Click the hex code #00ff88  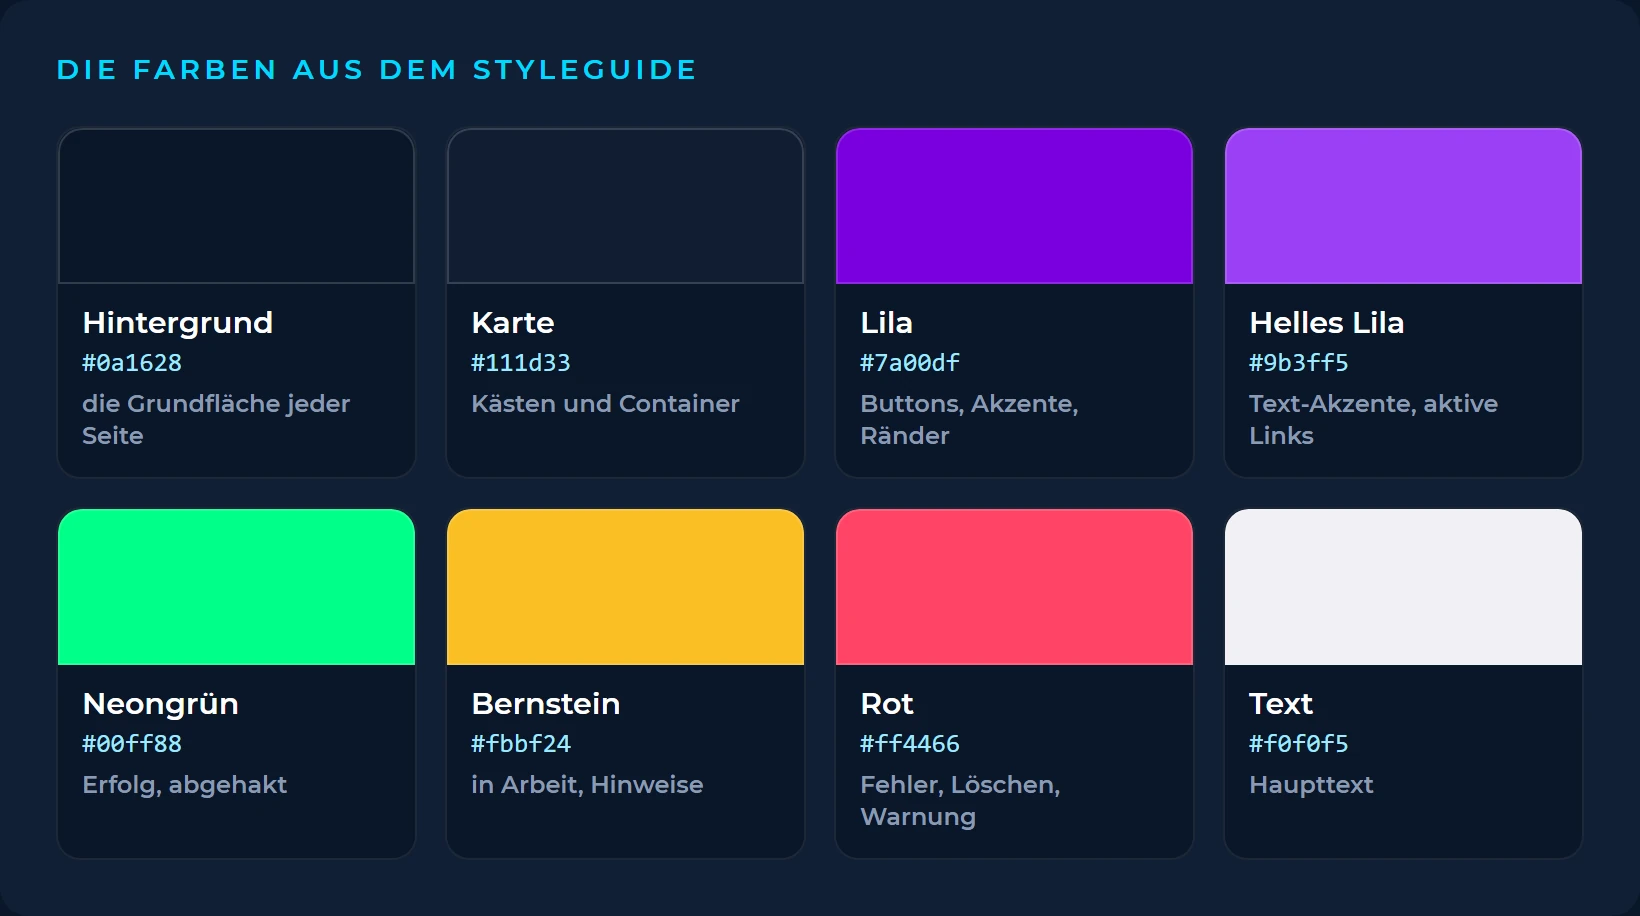click(x=132, y=744)
